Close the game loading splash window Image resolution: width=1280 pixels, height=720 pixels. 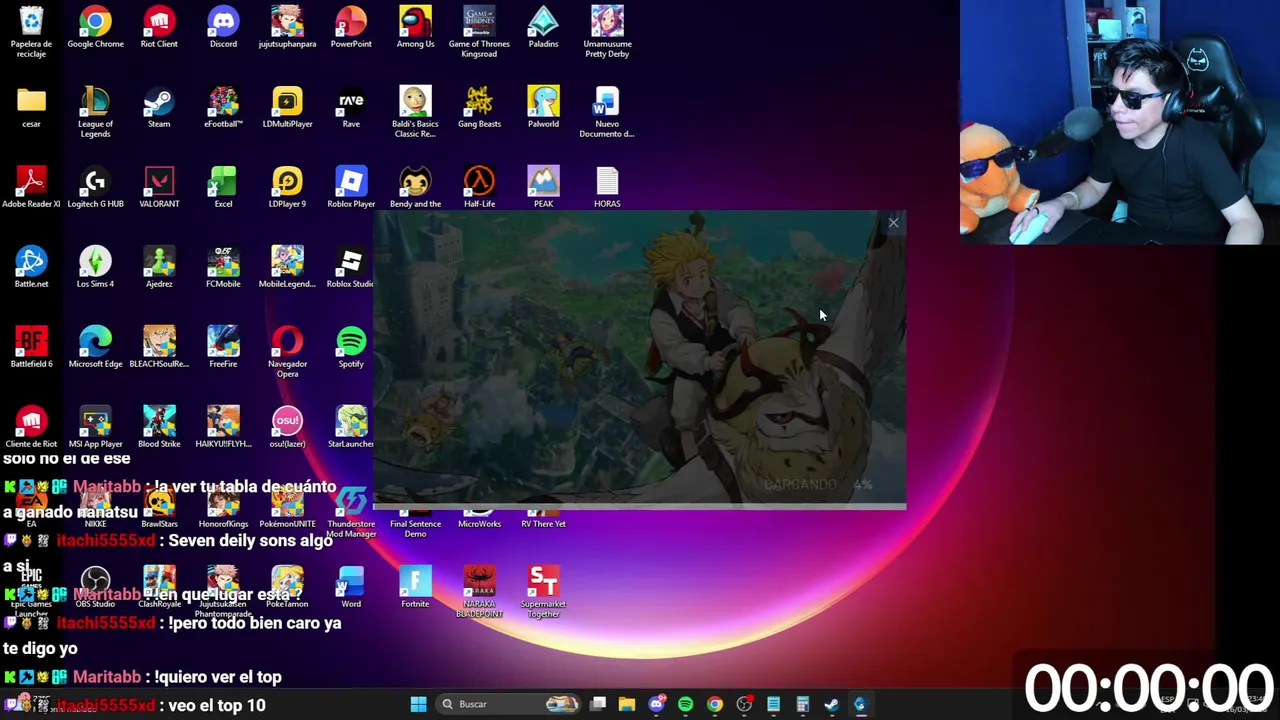pos(893,223)
